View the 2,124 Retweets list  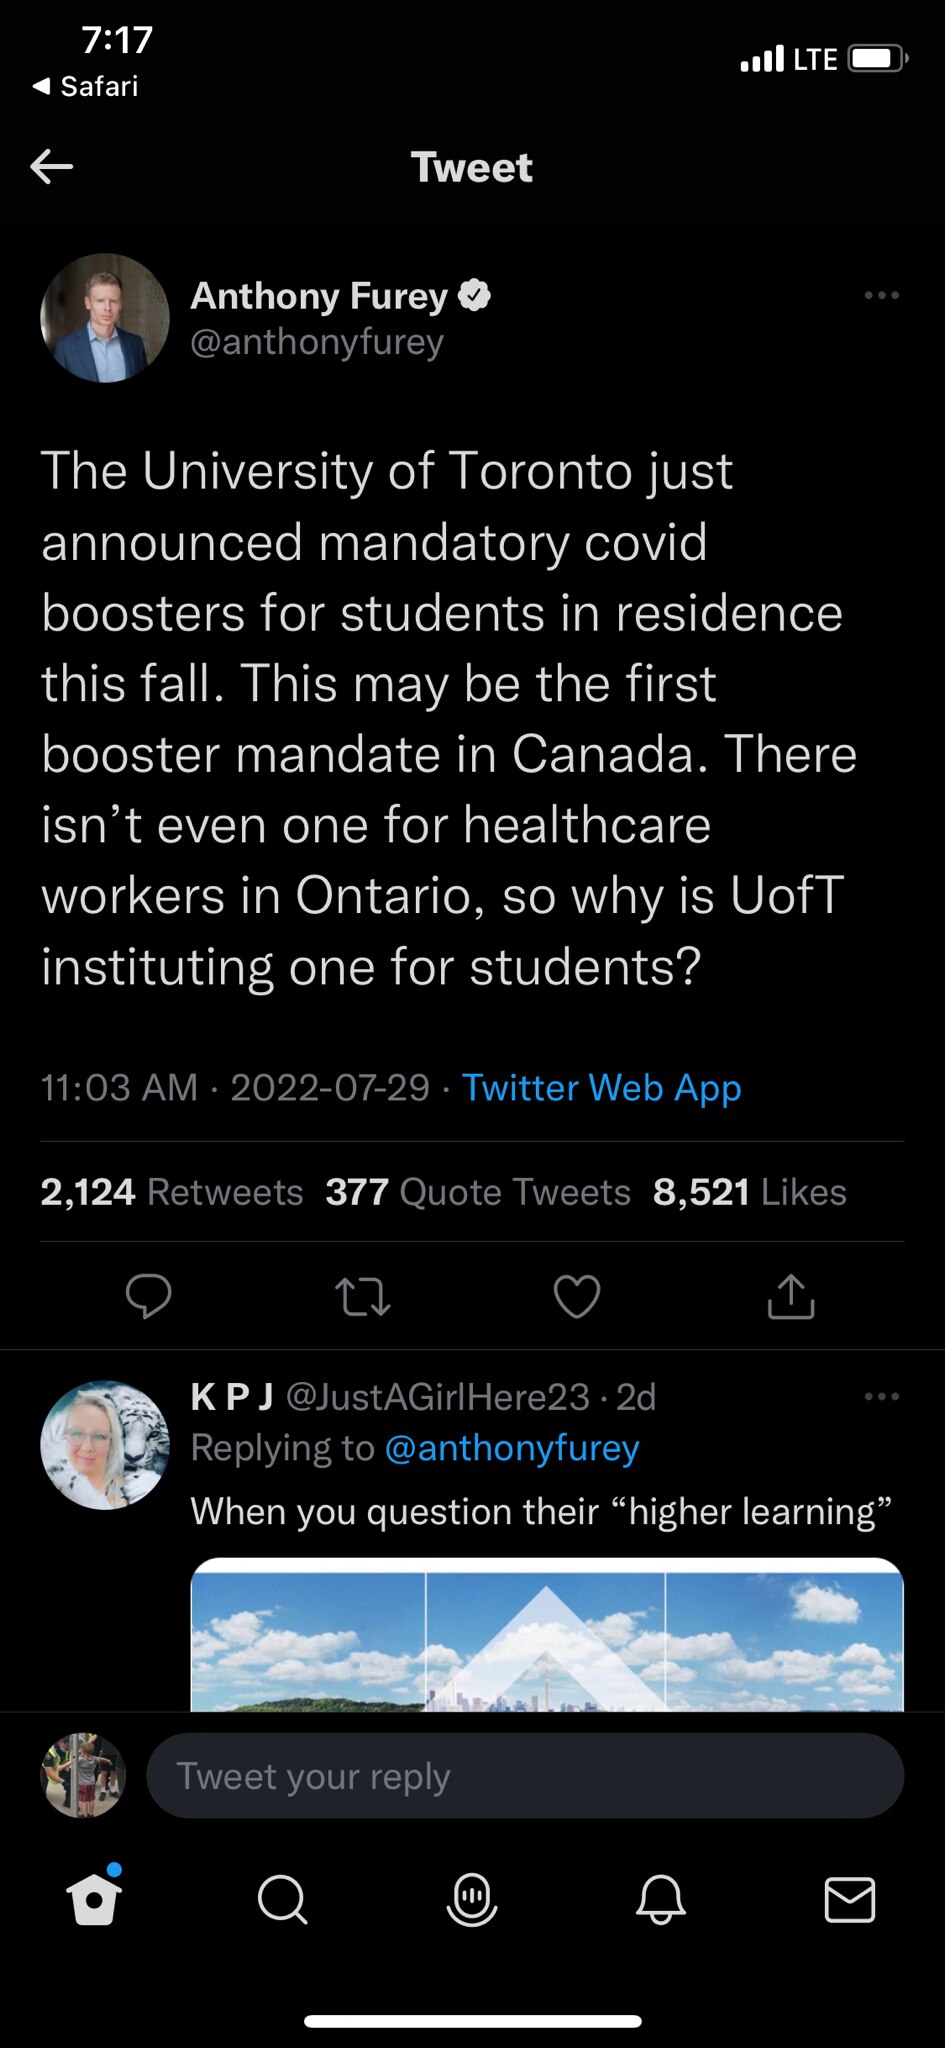[x=172, y=1192]
